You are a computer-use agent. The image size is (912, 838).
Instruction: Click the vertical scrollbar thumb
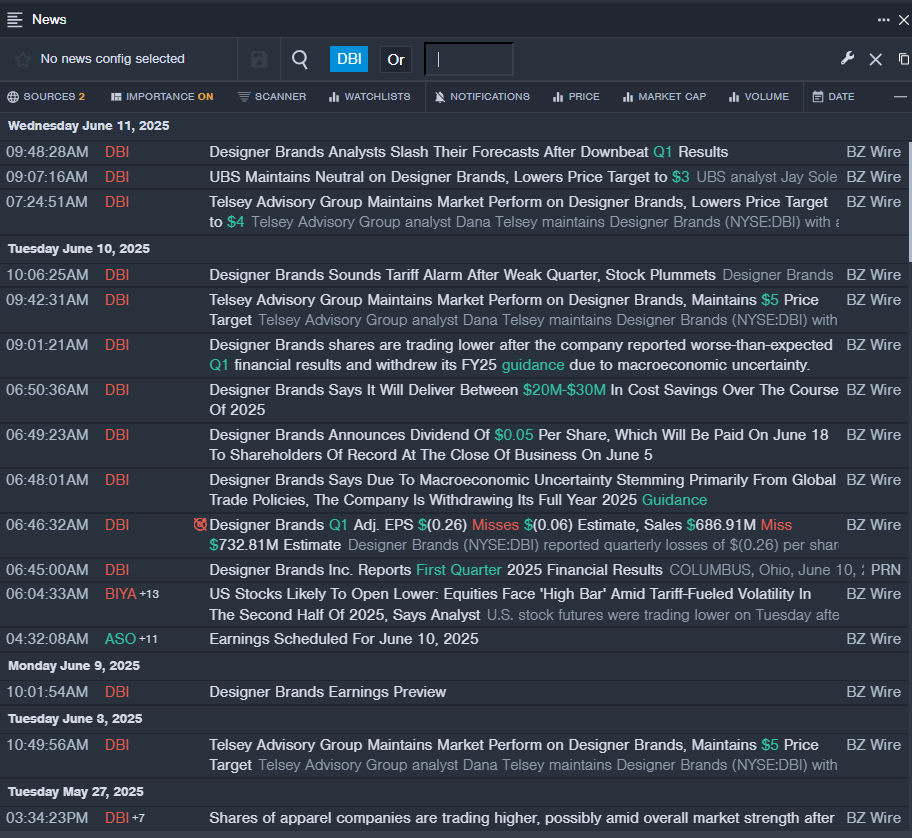(909, 202)
